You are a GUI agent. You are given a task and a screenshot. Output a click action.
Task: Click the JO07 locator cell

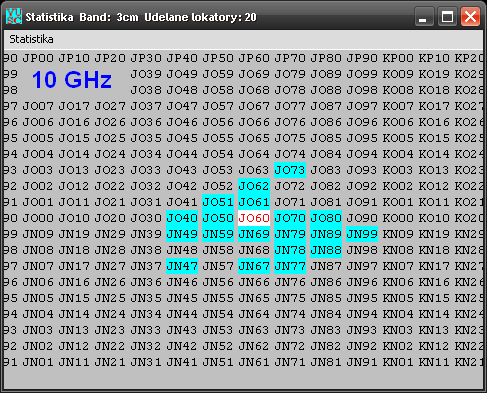pyautogui.click(x=38, y=106)
